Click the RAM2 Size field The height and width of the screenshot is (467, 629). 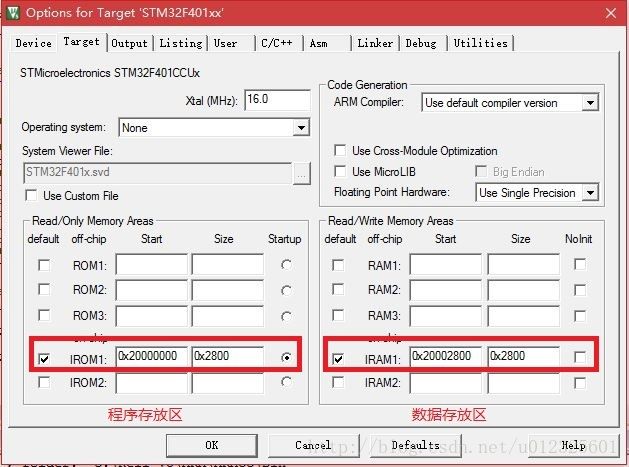(523, 290)
